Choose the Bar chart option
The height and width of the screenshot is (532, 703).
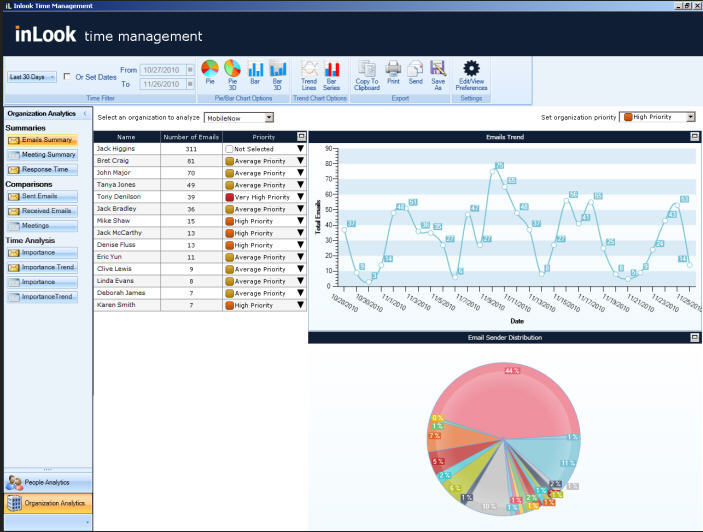[x=255, y=72]
